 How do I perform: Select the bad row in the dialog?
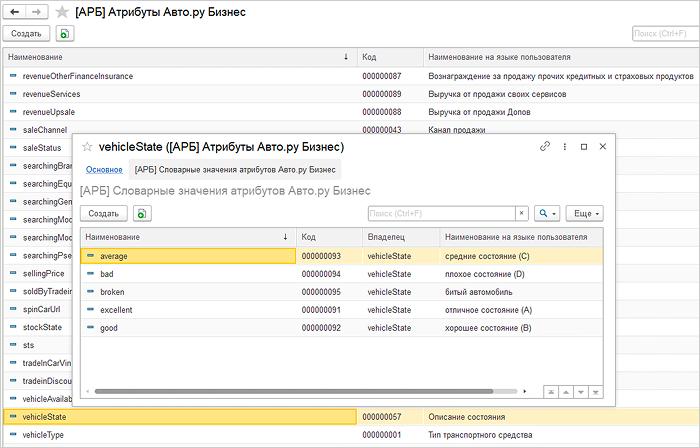[342, 274]
